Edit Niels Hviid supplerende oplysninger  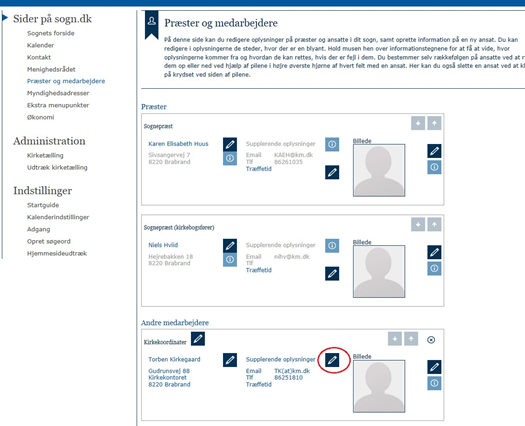(332, 274)
